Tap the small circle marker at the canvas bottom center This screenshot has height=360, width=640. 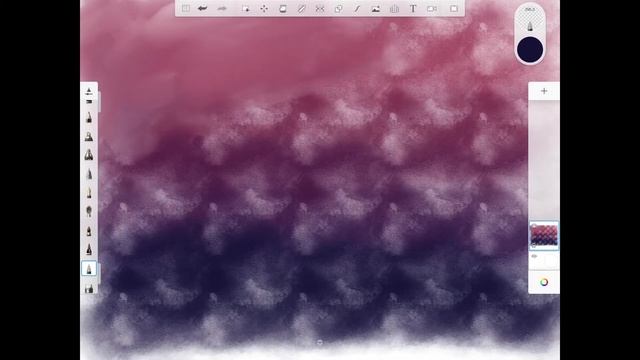[320, 342]
